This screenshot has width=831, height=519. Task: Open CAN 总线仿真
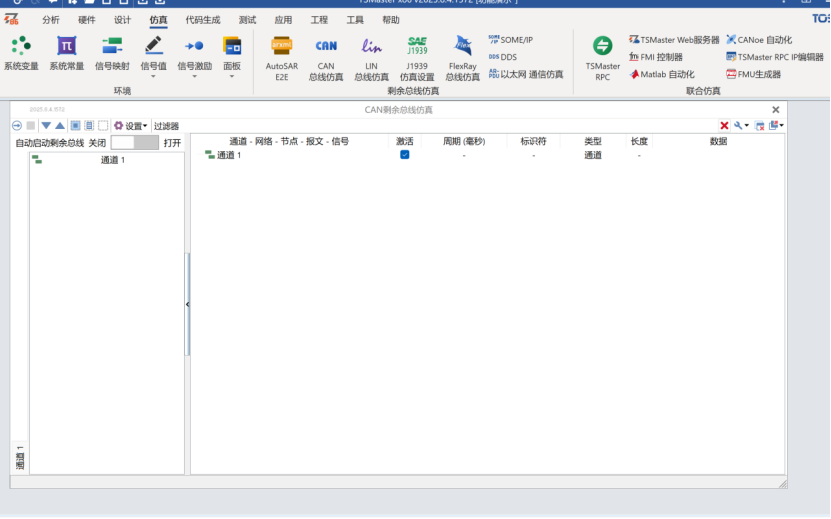[x=326, y=58]
